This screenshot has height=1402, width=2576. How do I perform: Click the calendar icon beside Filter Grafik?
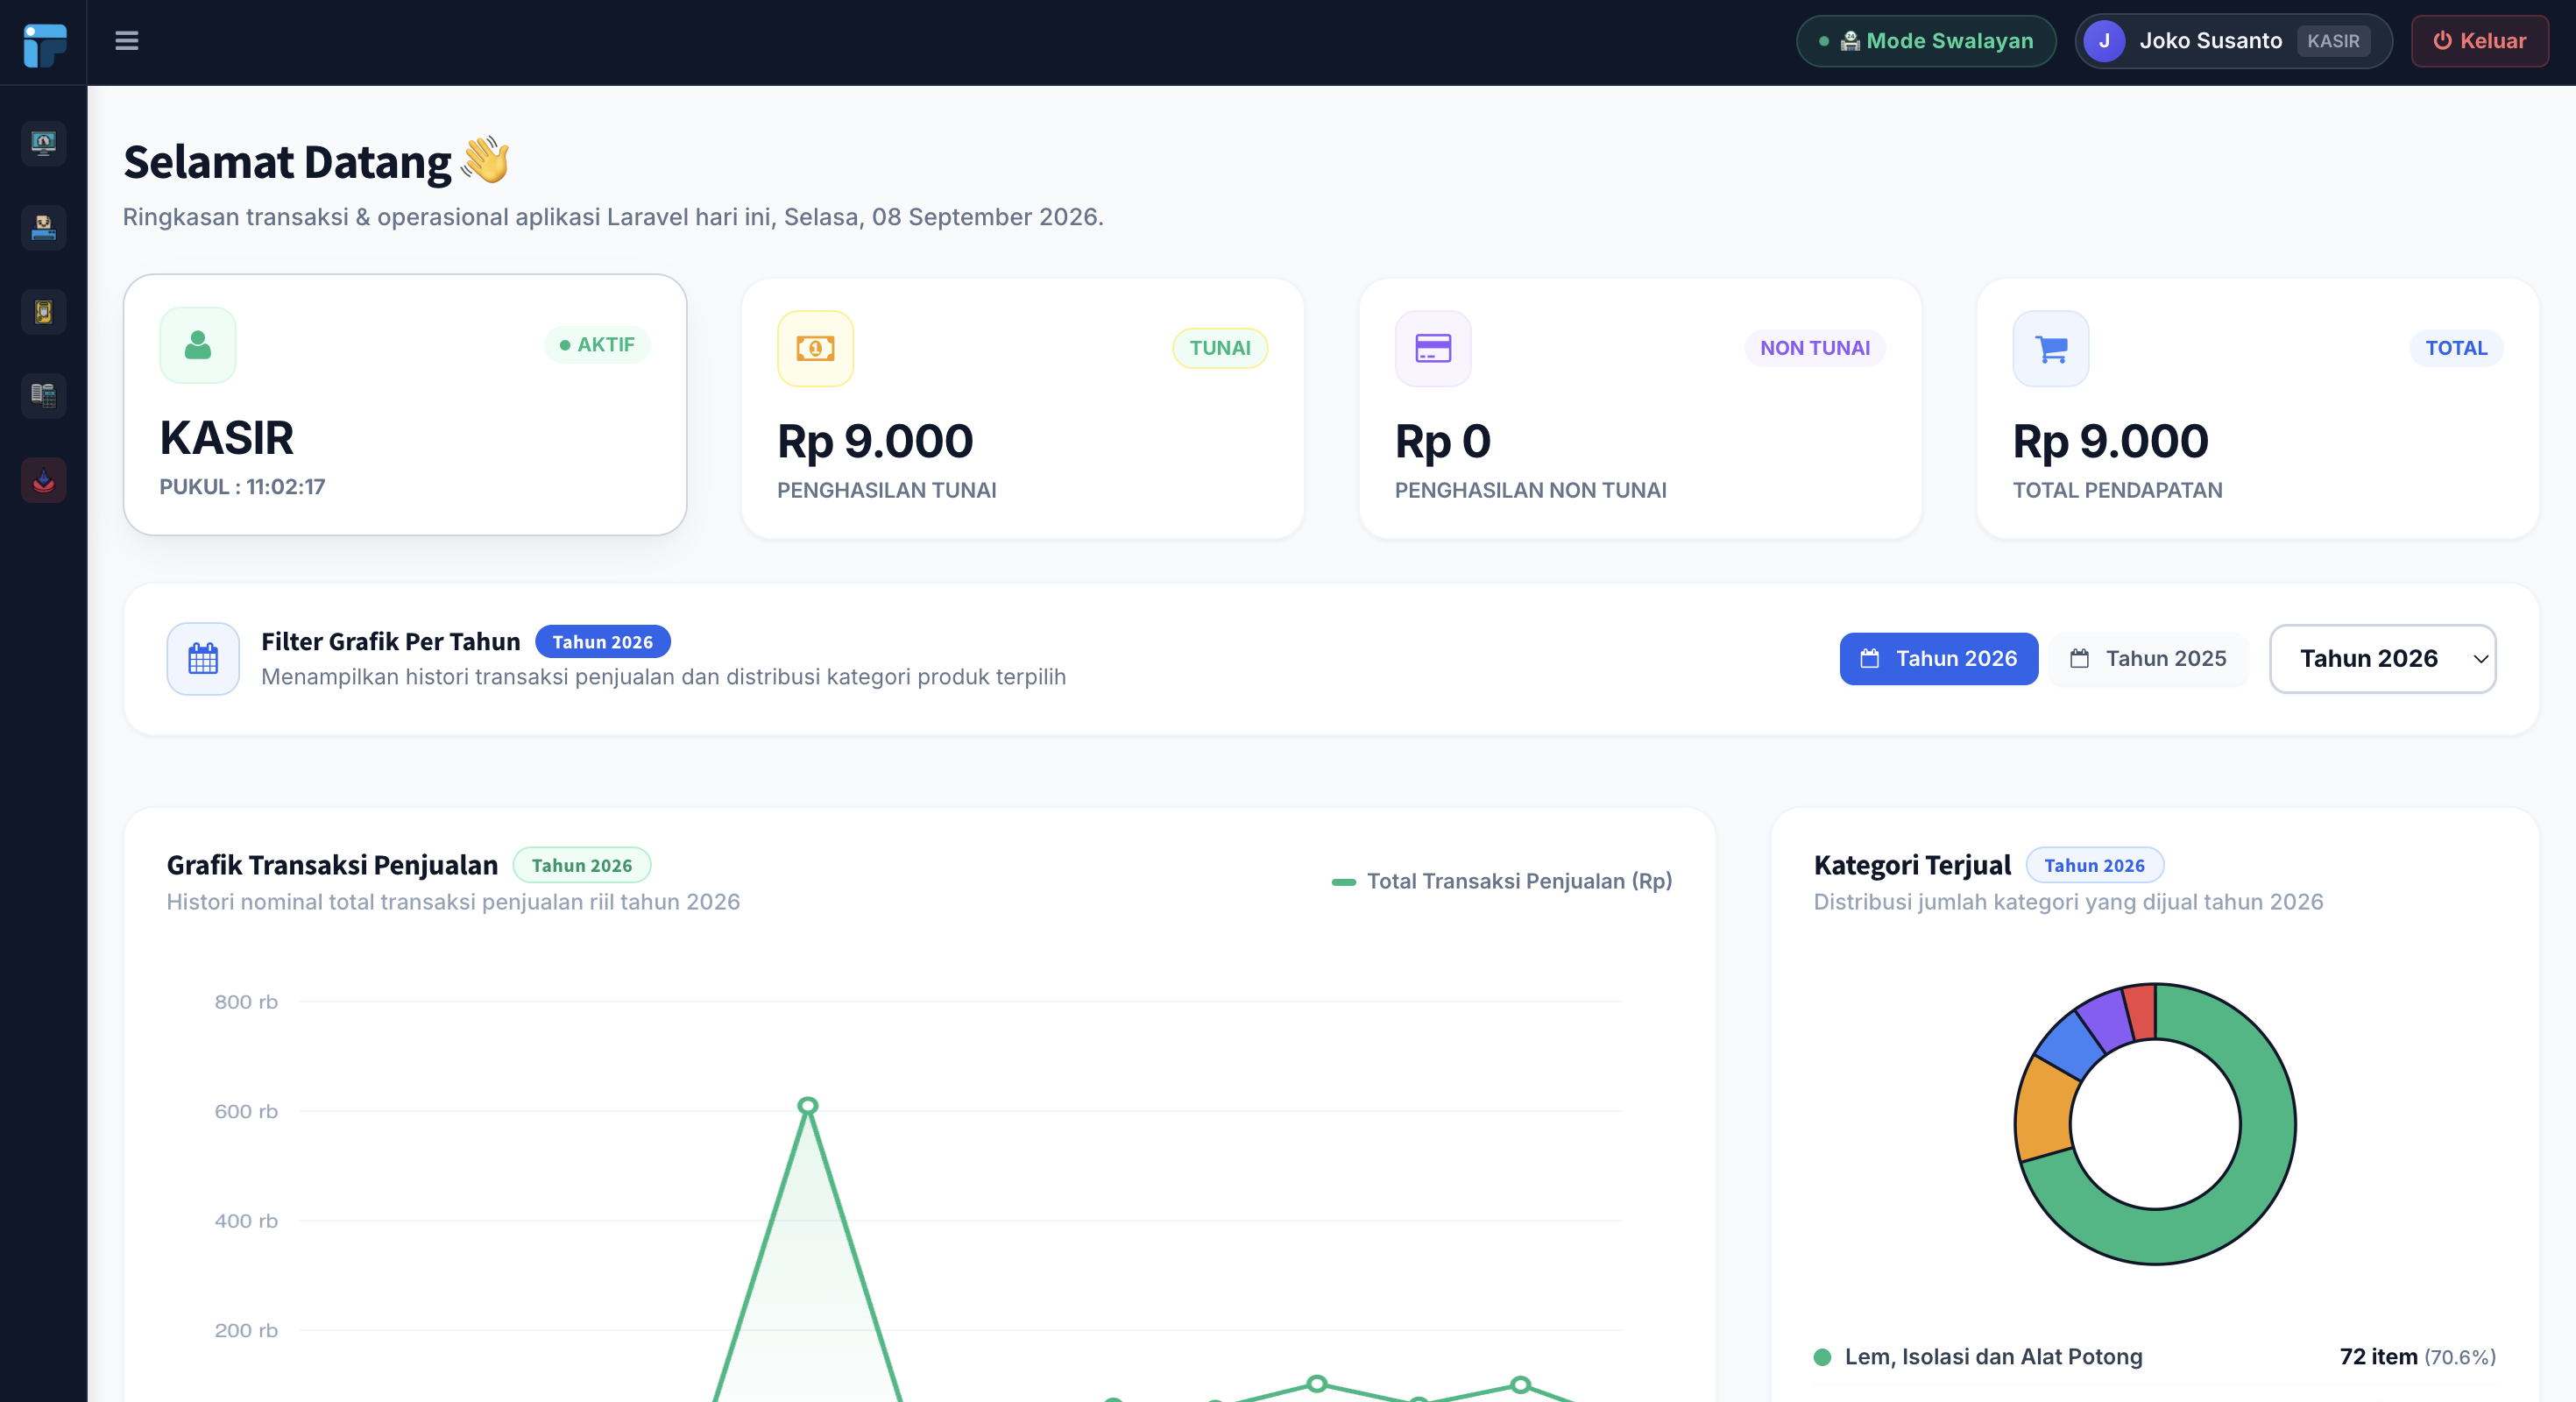[203, 659]
